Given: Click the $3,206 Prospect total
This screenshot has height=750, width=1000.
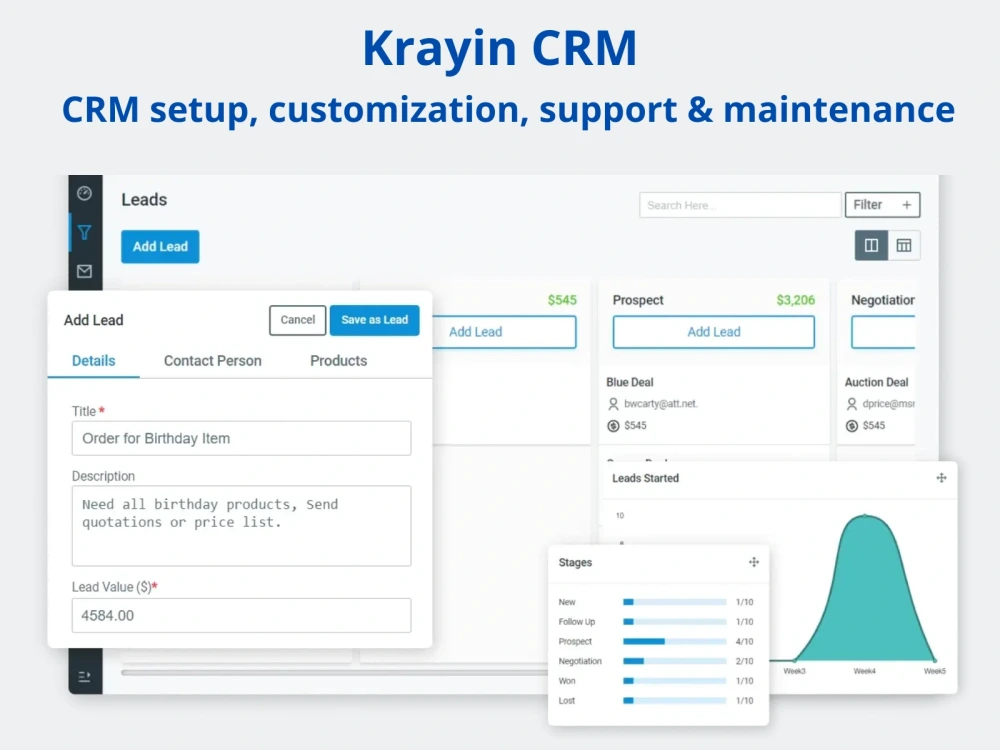Looking at the screenshot, I should click(x=795, y=300).
